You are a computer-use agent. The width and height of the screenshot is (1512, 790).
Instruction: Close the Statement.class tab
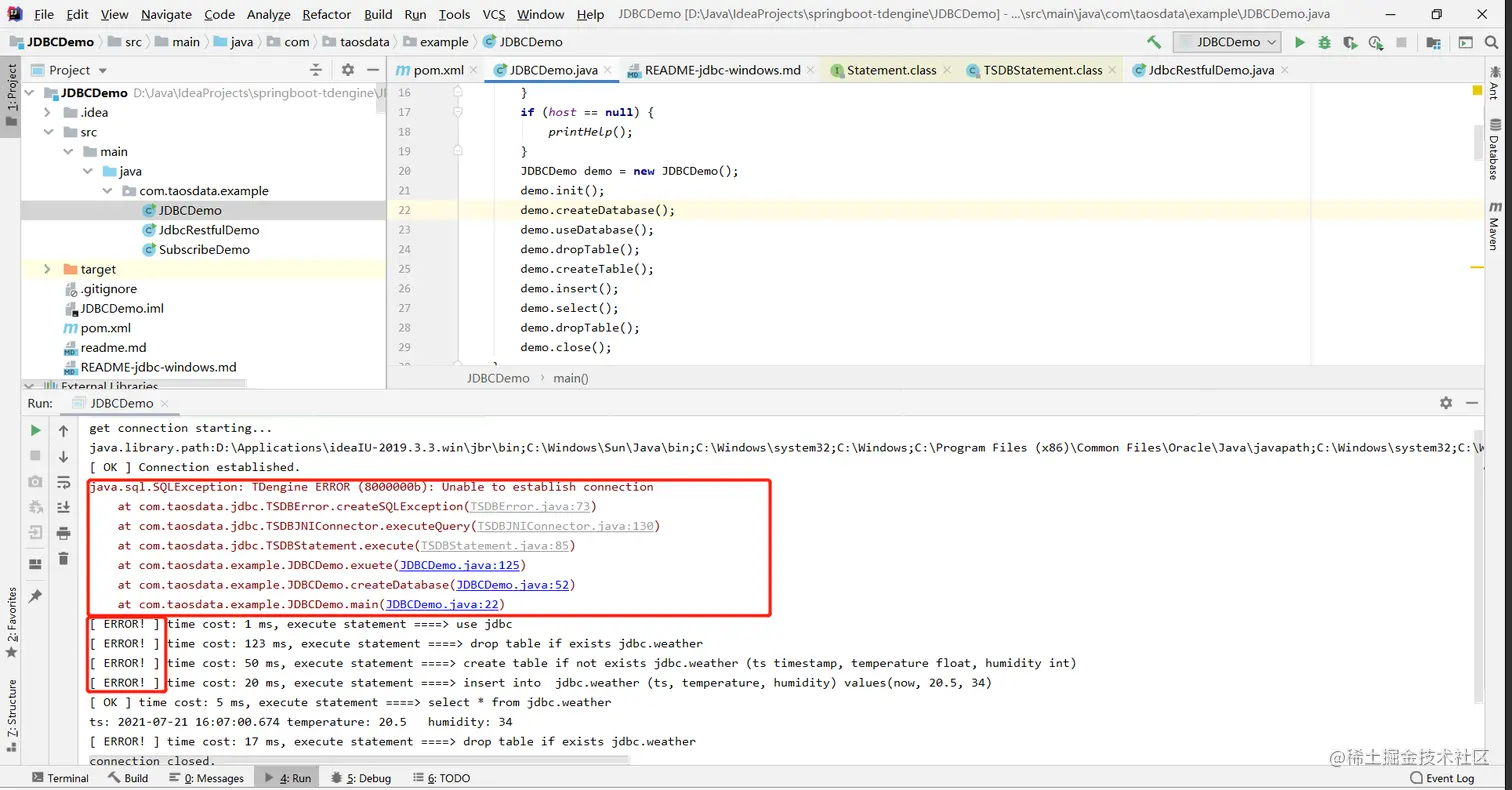pos(946,70)
